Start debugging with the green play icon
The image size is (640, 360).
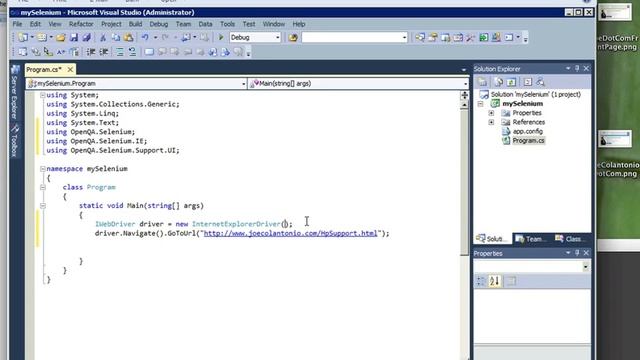(221, 38)
